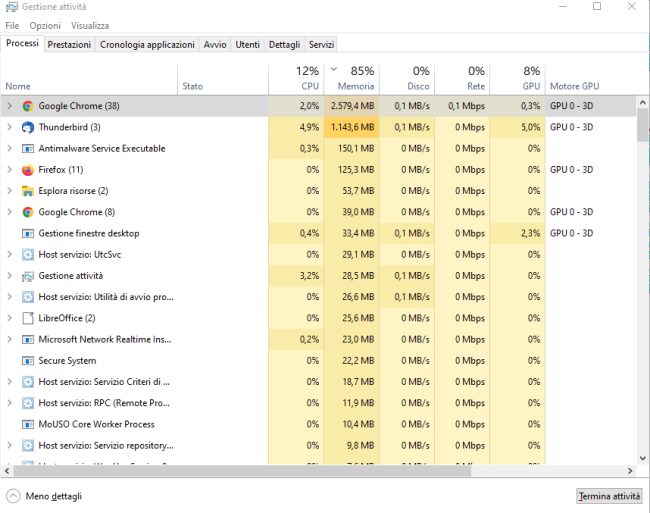
Task: Click the Meno dettagli circle arrow icon
Action: (x=13, y=496)
